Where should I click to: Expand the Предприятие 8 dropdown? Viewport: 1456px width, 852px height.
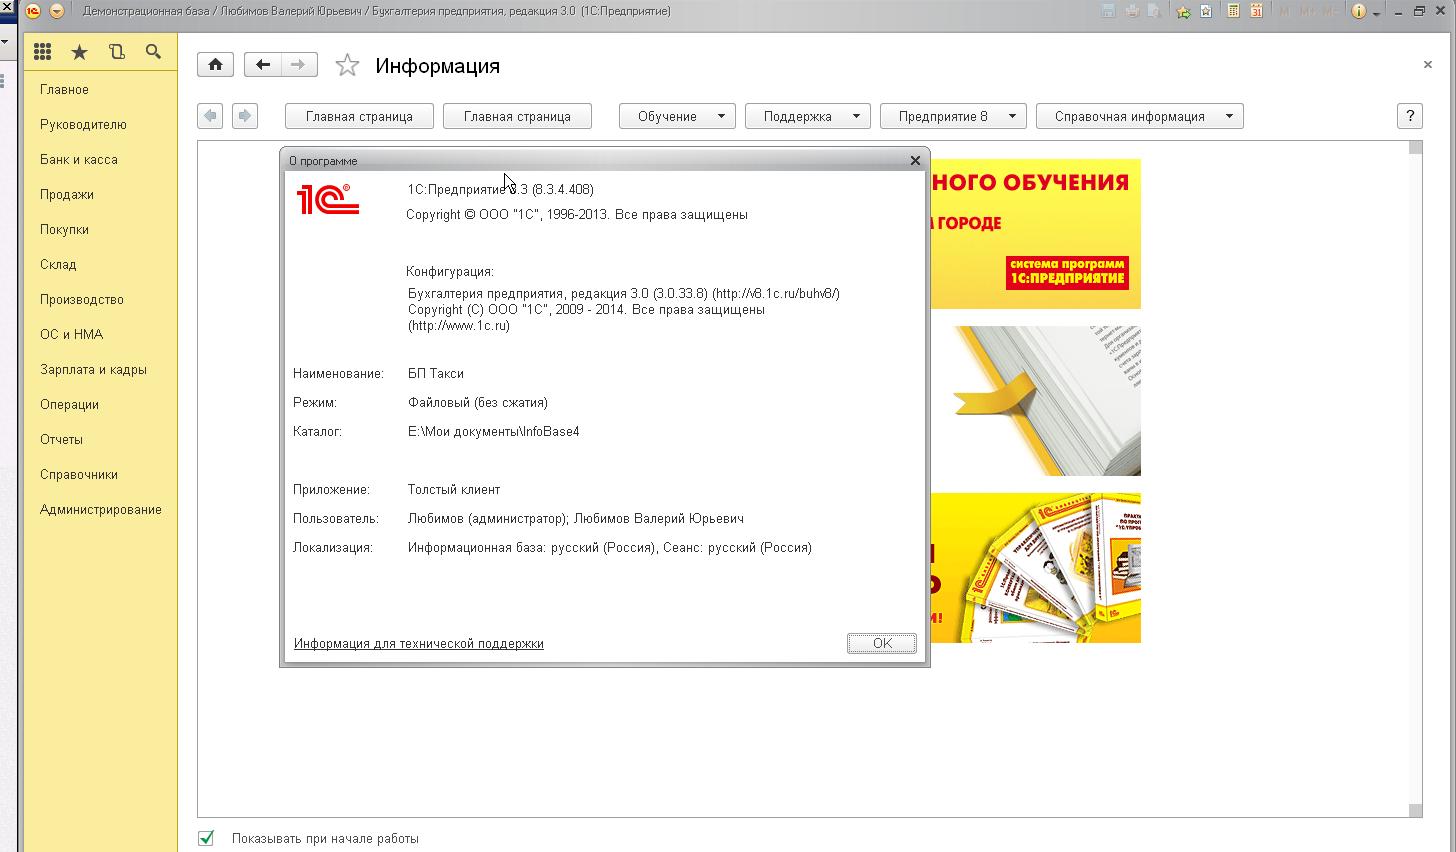[953, 116]
